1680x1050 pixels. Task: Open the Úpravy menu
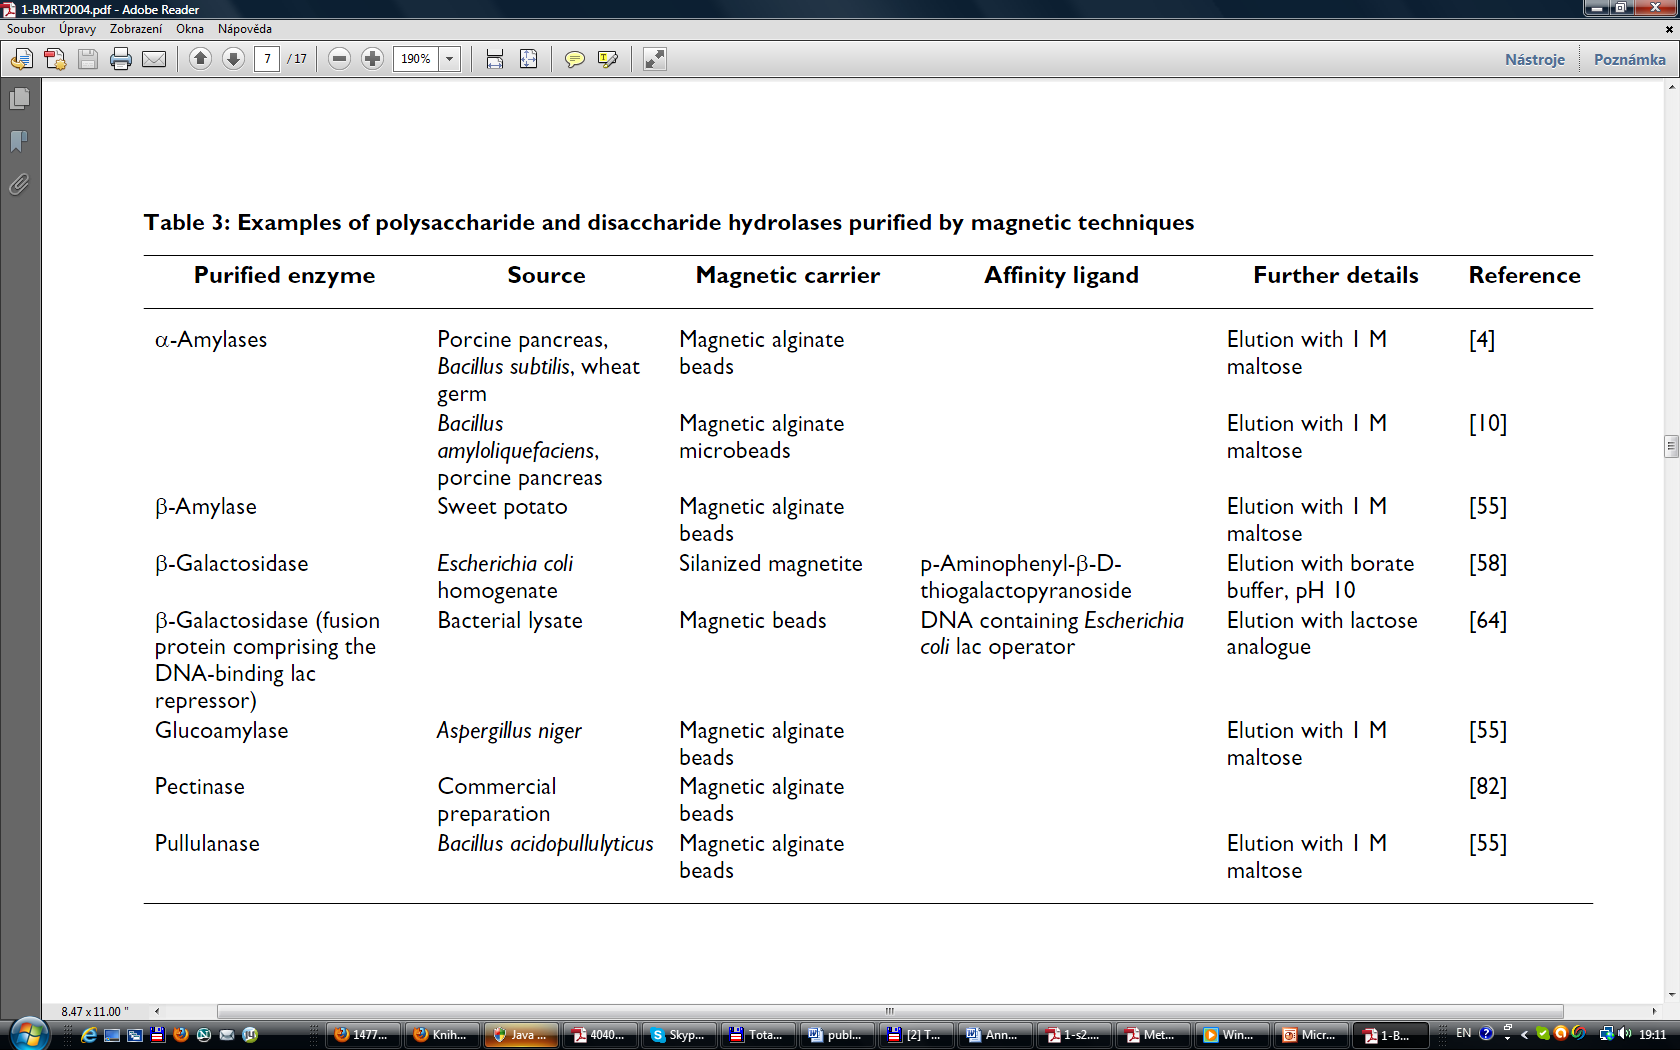(77, 29)
